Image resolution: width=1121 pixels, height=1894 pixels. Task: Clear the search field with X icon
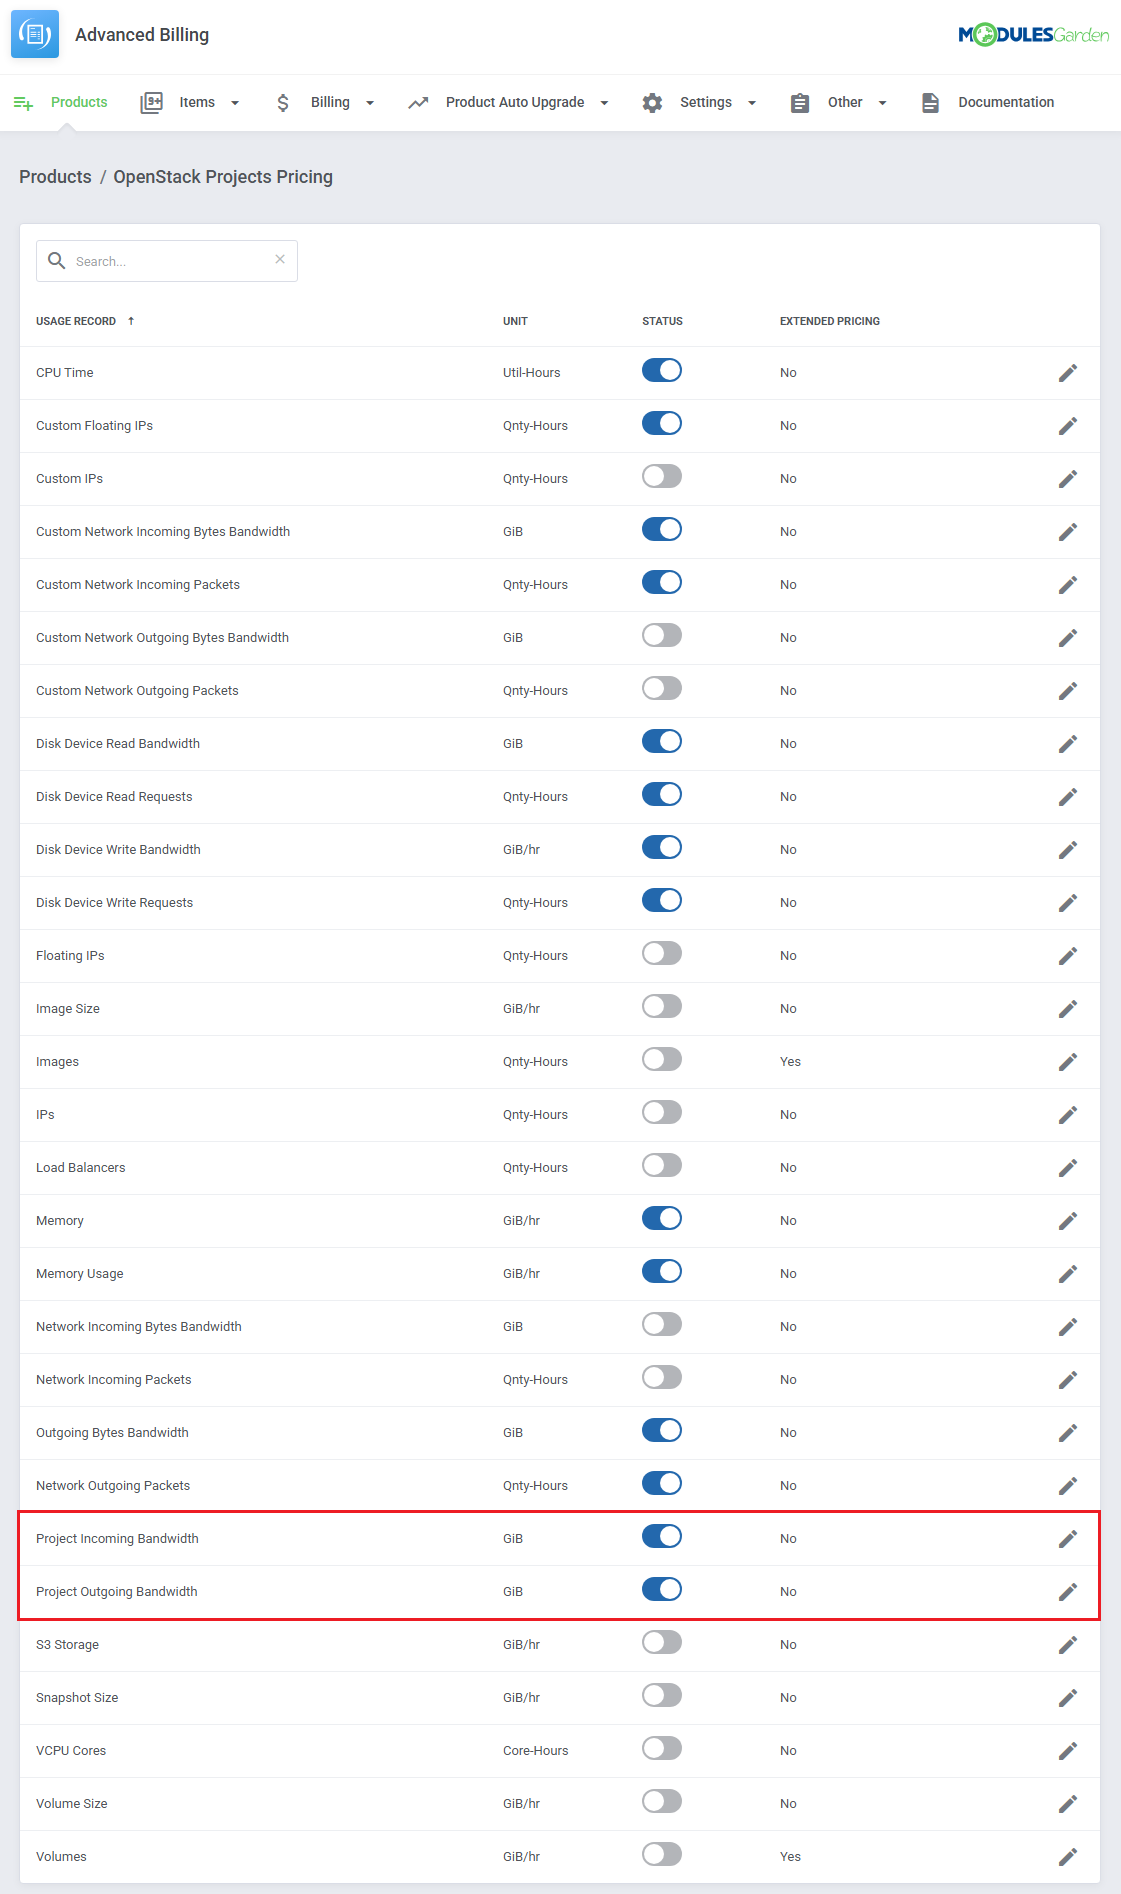coord(280,259)
